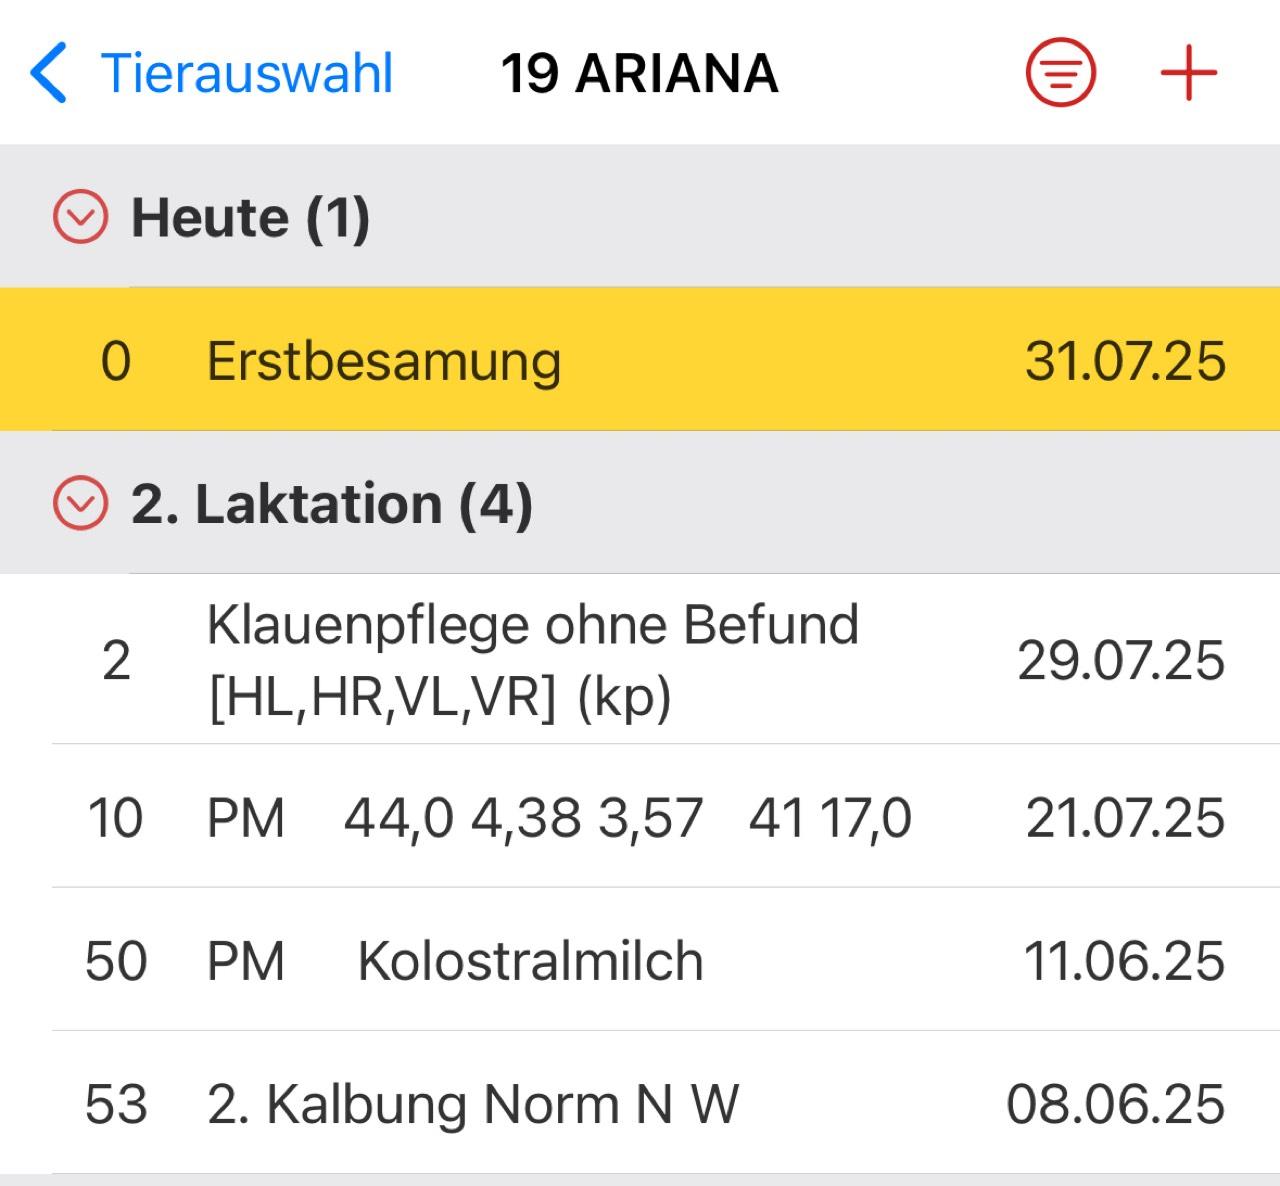Tap the 19 ARIANA title

click(x=639, y=73)
